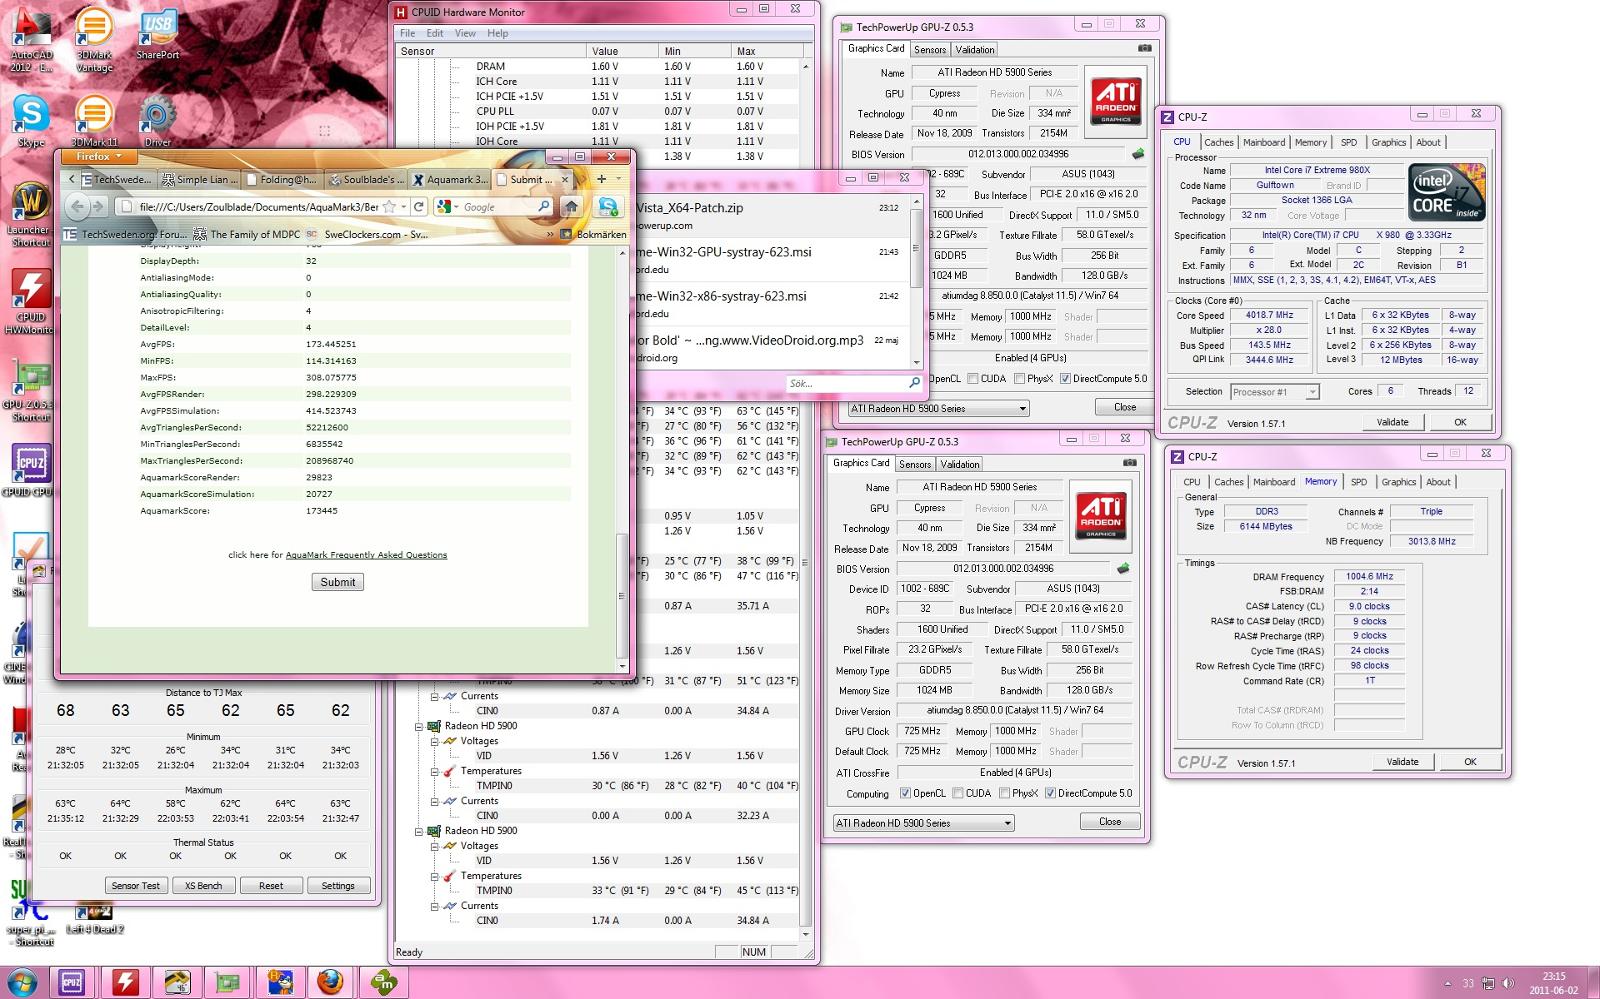Open the Help menu in CPUID Hardware Monitor

click(498, 33)
